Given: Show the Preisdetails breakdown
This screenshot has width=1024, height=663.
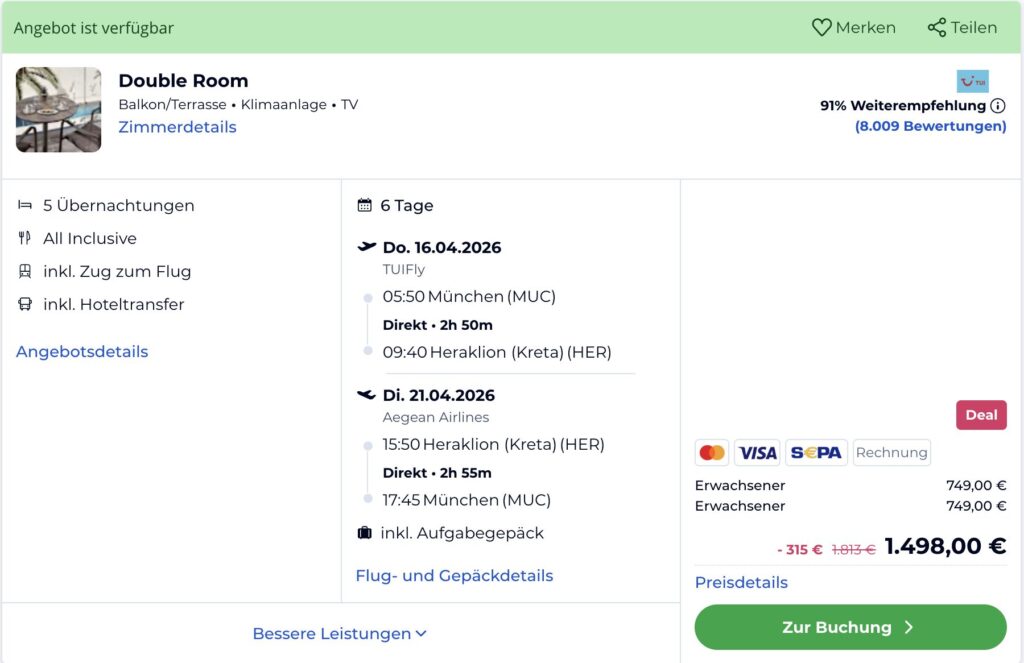Looking at the screenshot, I should pyautogui.click(x=740, y=582).
